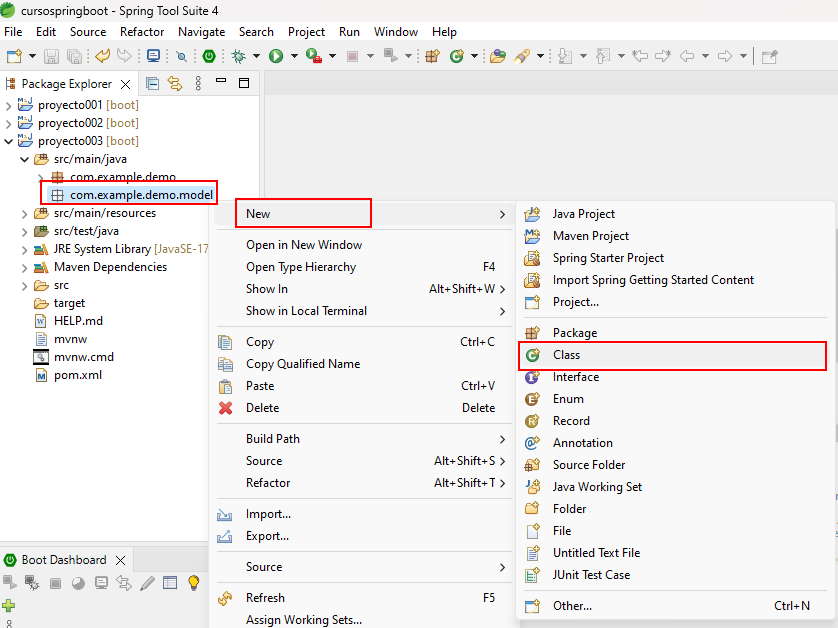Expand the src/main/resources folder
The height and width of the screenshot is (628, 838).
tap(24, 214)
